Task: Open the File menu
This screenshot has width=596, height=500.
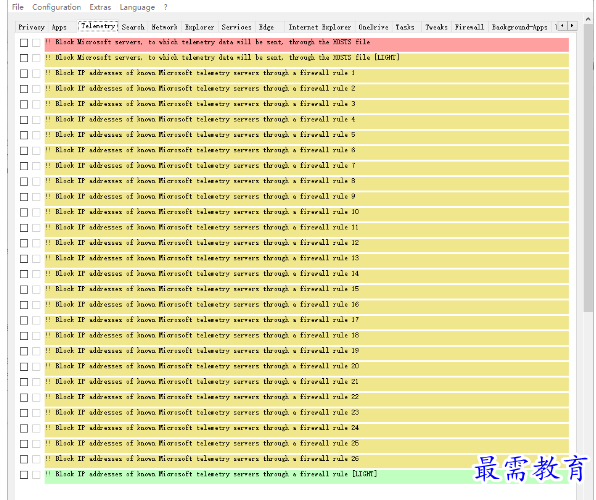Action: pyautogui.click(x=17, y=7)
